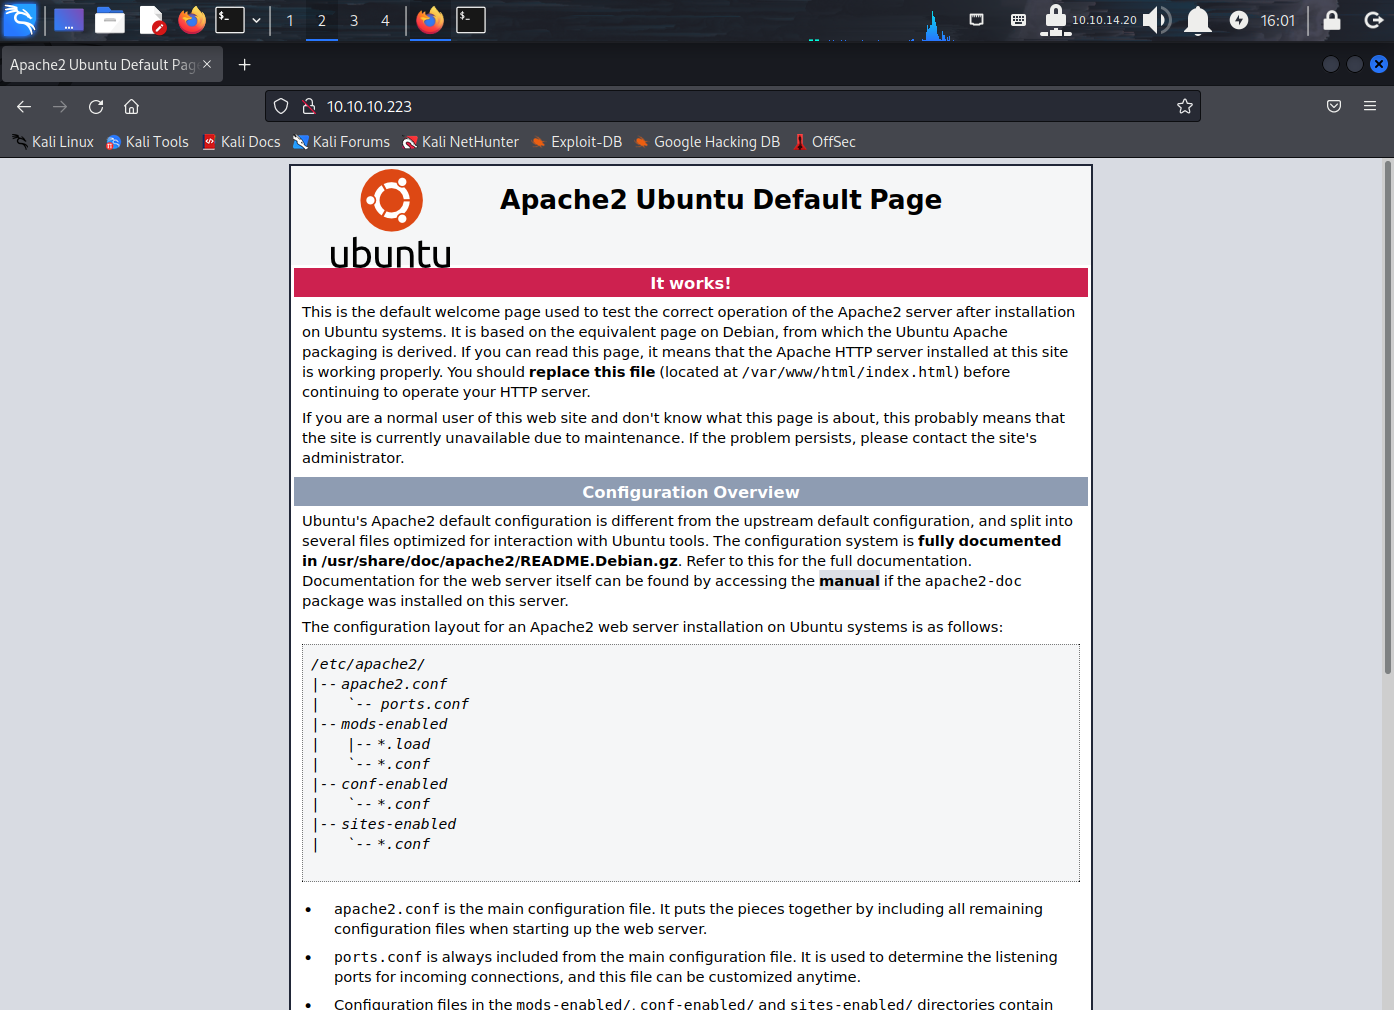Click the Apache2 Ubuntu Default Page heading
This screenshot has width=1394, height=1010.
[721, 200]
